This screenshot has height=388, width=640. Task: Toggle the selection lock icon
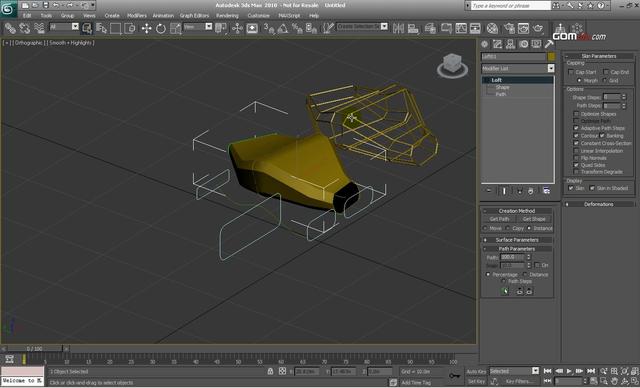pyautogui.click(x=270, y=371)
